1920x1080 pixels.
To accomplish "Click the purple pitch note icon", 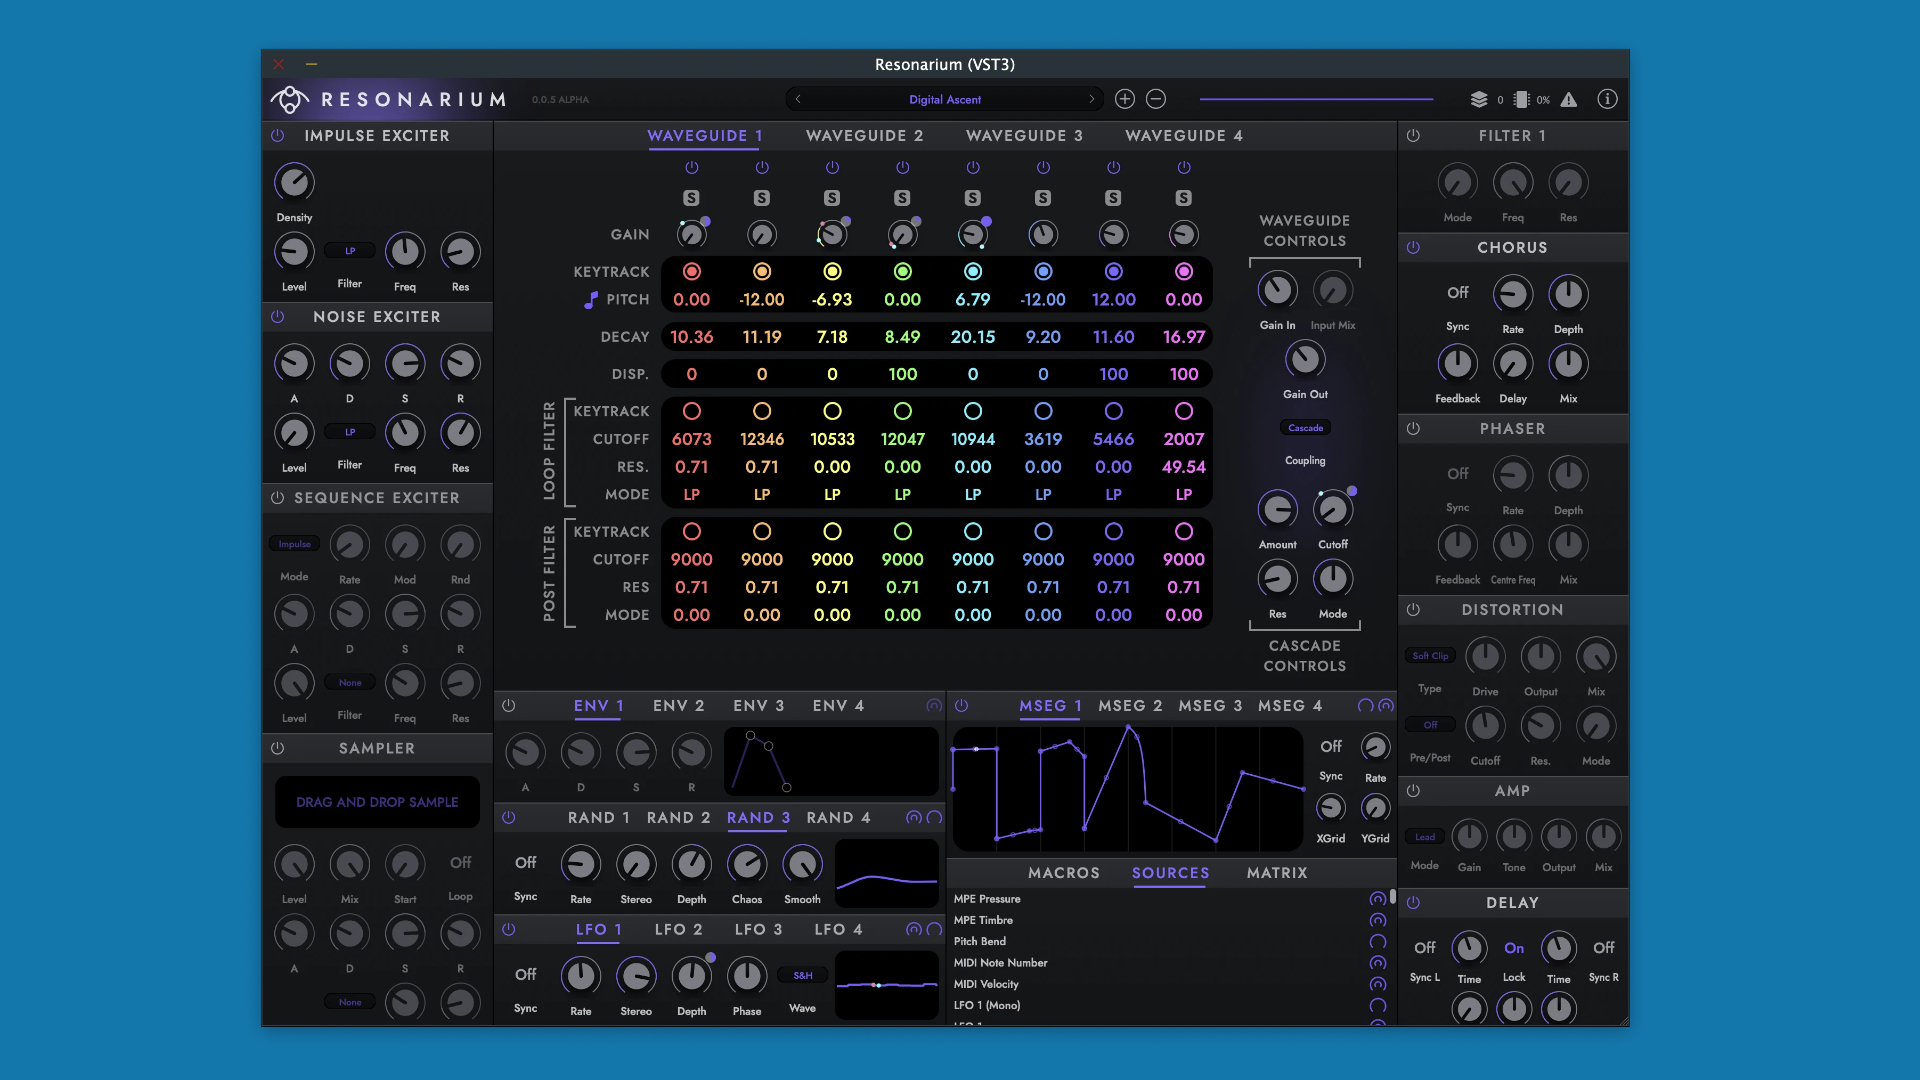I will coord(591,300).
